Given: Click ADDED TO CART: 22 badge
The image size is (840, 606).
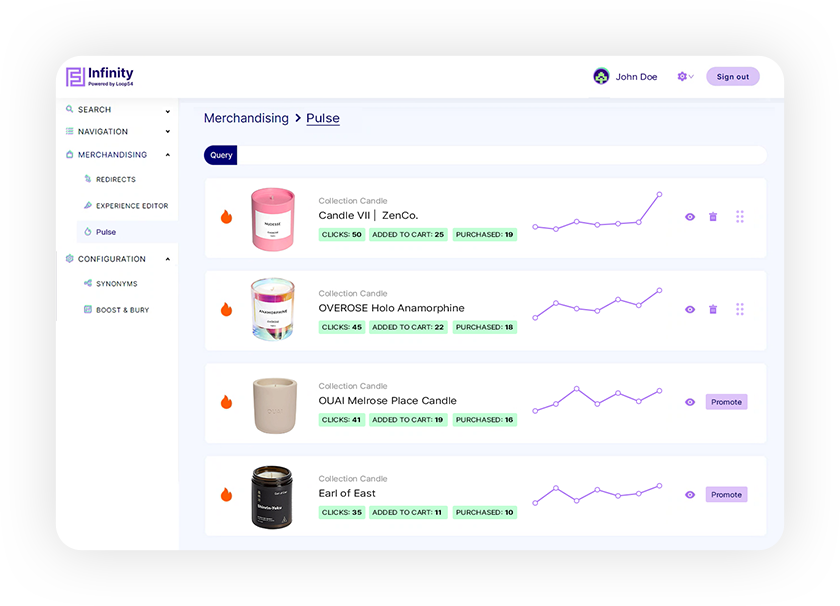Looking at the screenshot, I should coord(408,327).
